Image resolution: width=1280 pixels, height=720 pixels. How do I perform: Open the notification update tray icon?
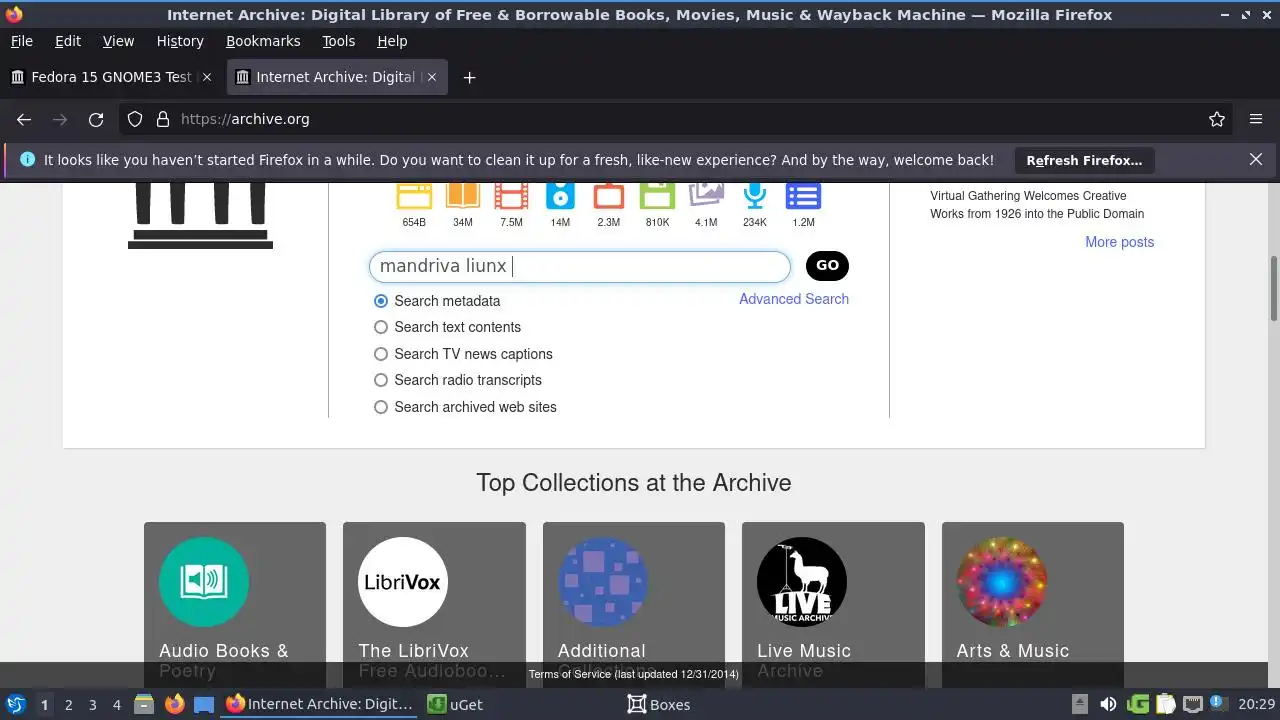(1218, 704)
